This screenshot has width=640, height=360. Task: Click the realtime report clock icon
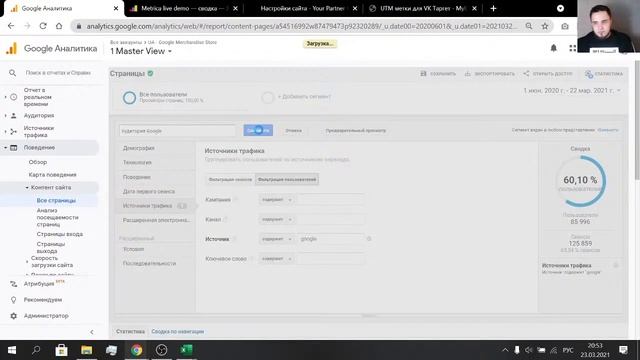[x=13, y=97]
